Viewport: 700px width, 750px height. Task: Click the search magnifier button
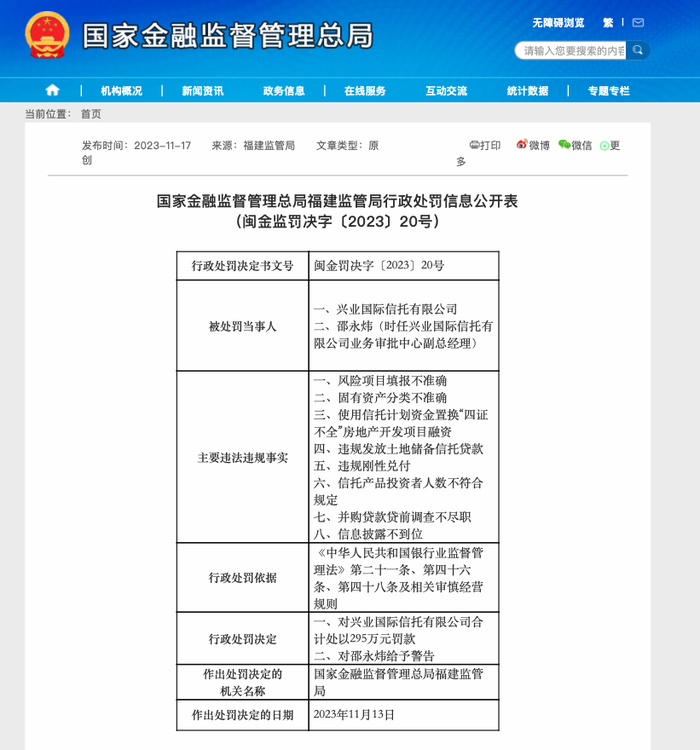638,50
